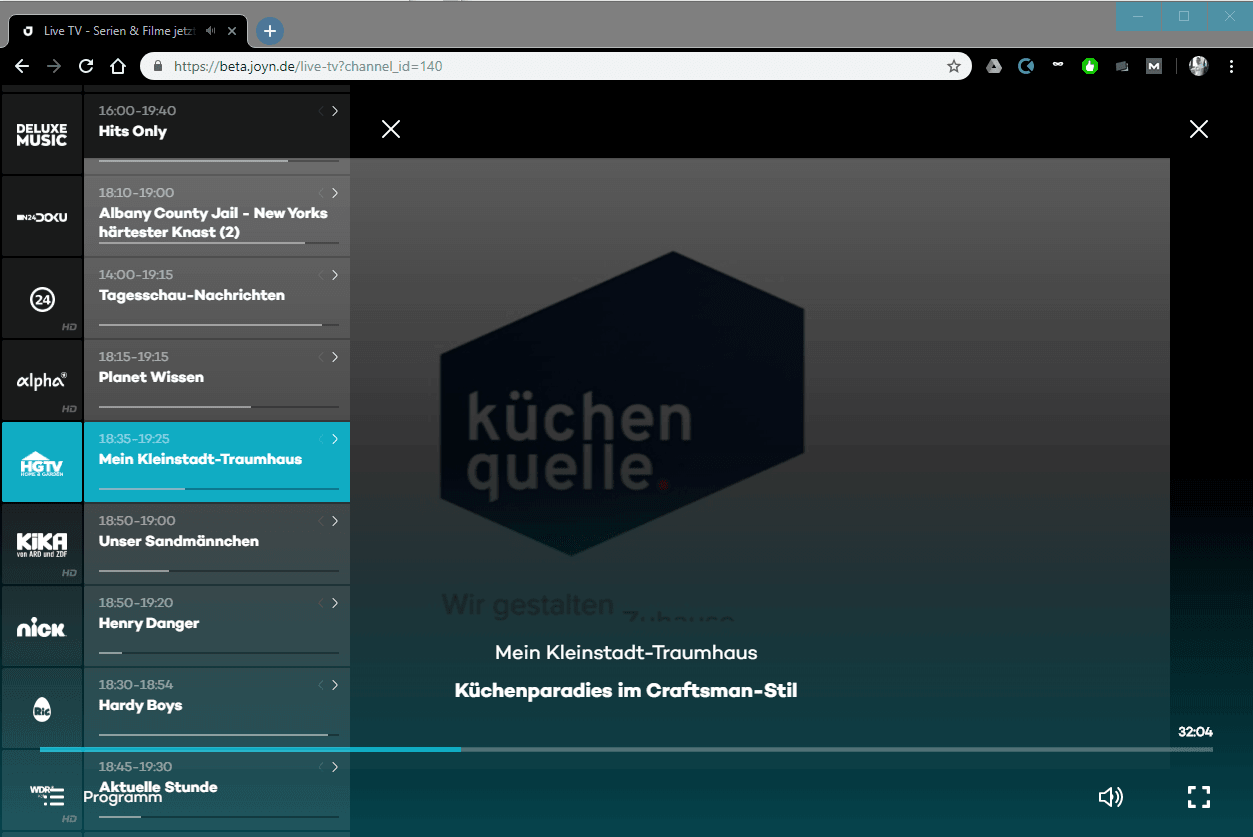Show next program for Tagesschau-Nachrichten
1253x837 pixels.
tap(335, 275)
